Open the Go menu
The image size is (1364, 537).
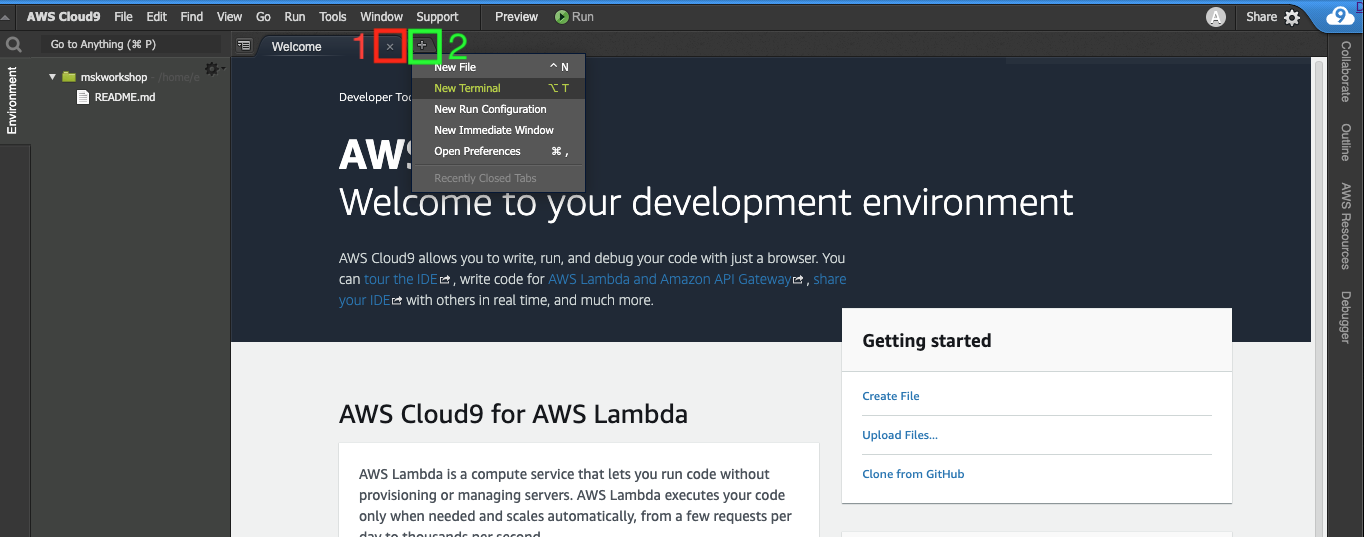point(264,17)
